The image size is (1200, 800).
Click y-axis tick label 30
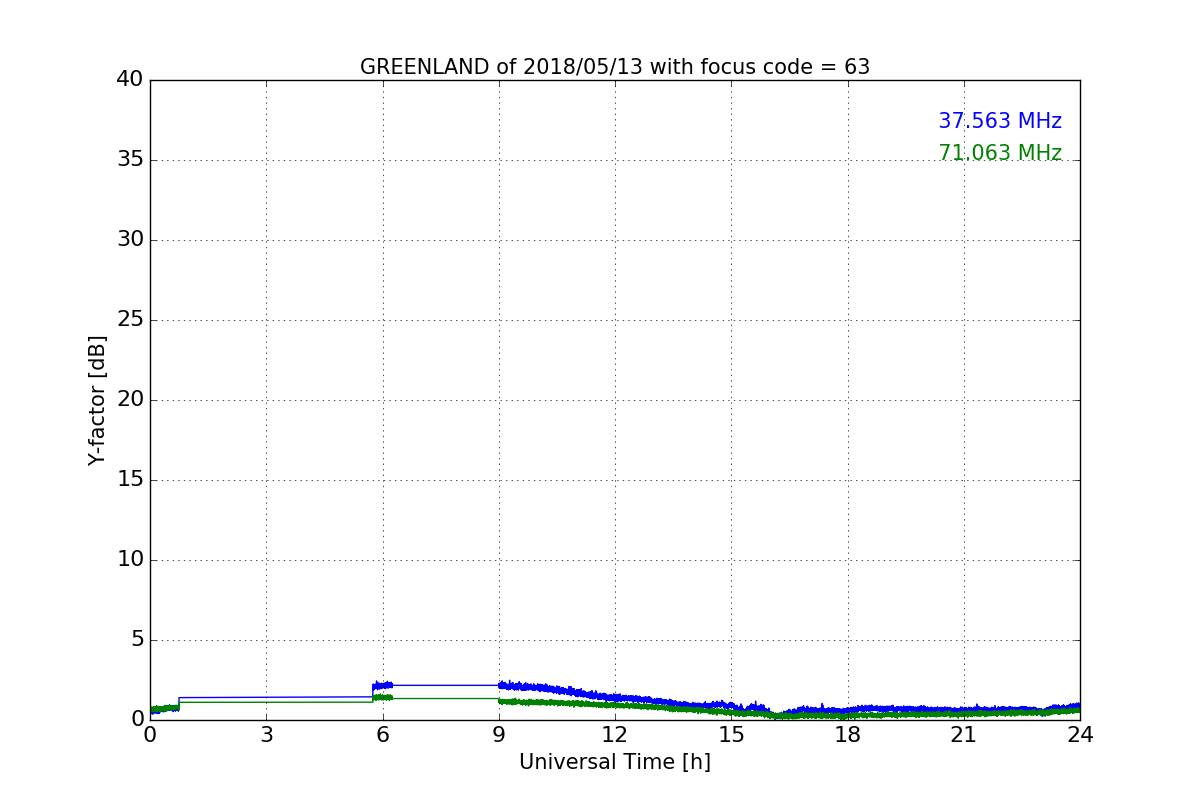130,240
